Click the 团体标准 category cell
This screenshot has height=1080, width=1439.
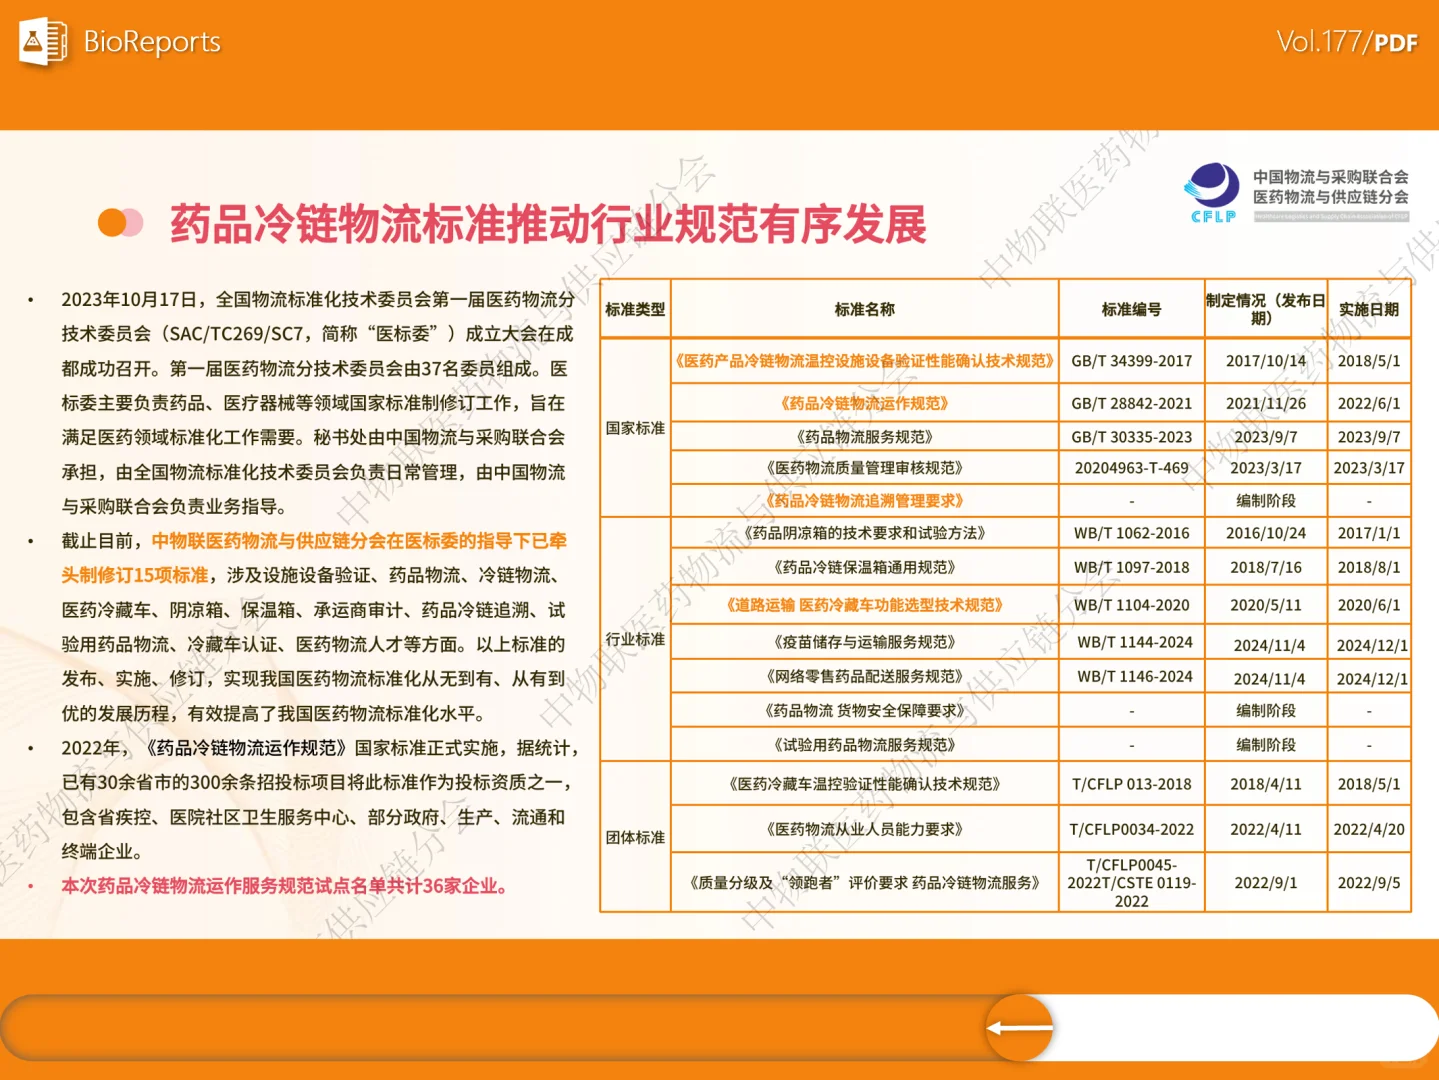point(635,837)
